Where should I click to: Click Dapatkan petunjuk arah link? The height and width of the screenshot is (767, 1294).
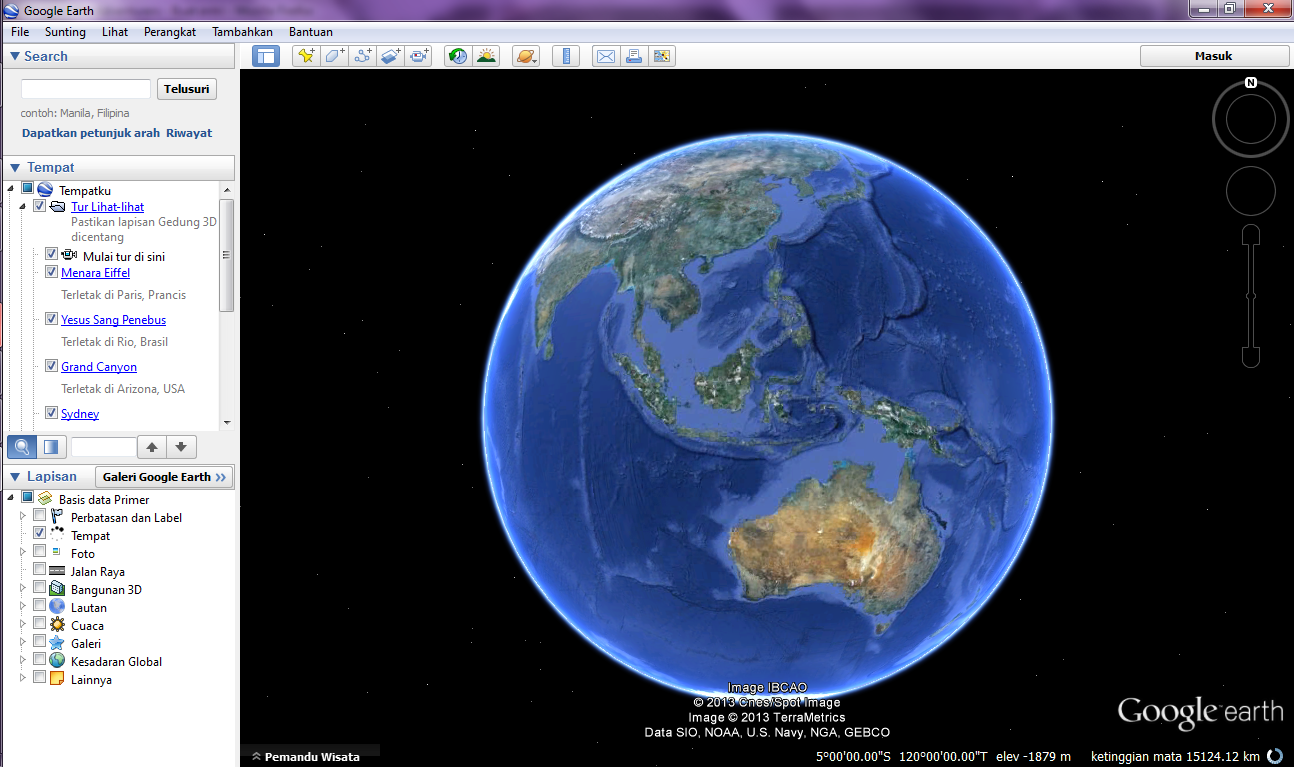pos(91,133)
